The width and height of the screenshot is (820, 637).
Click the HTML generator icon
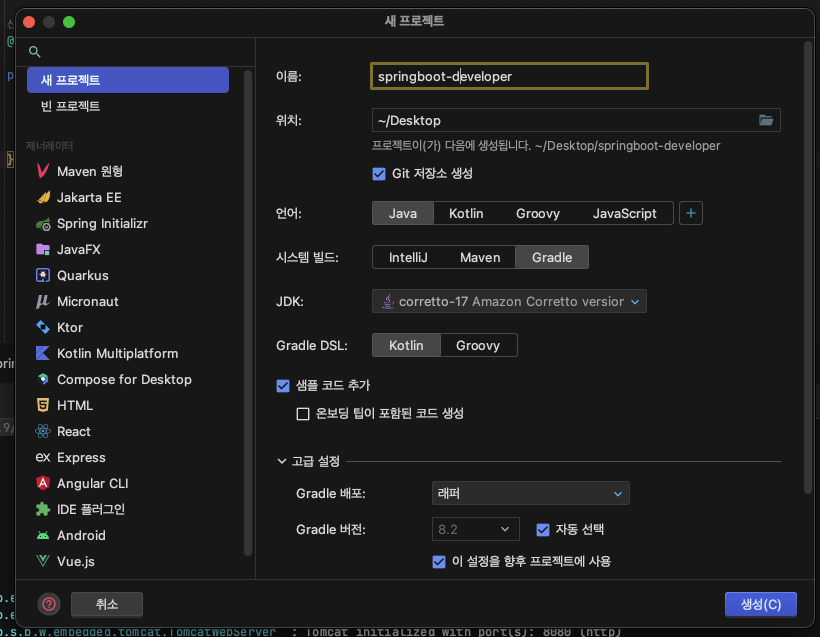(x=43, y=405)
